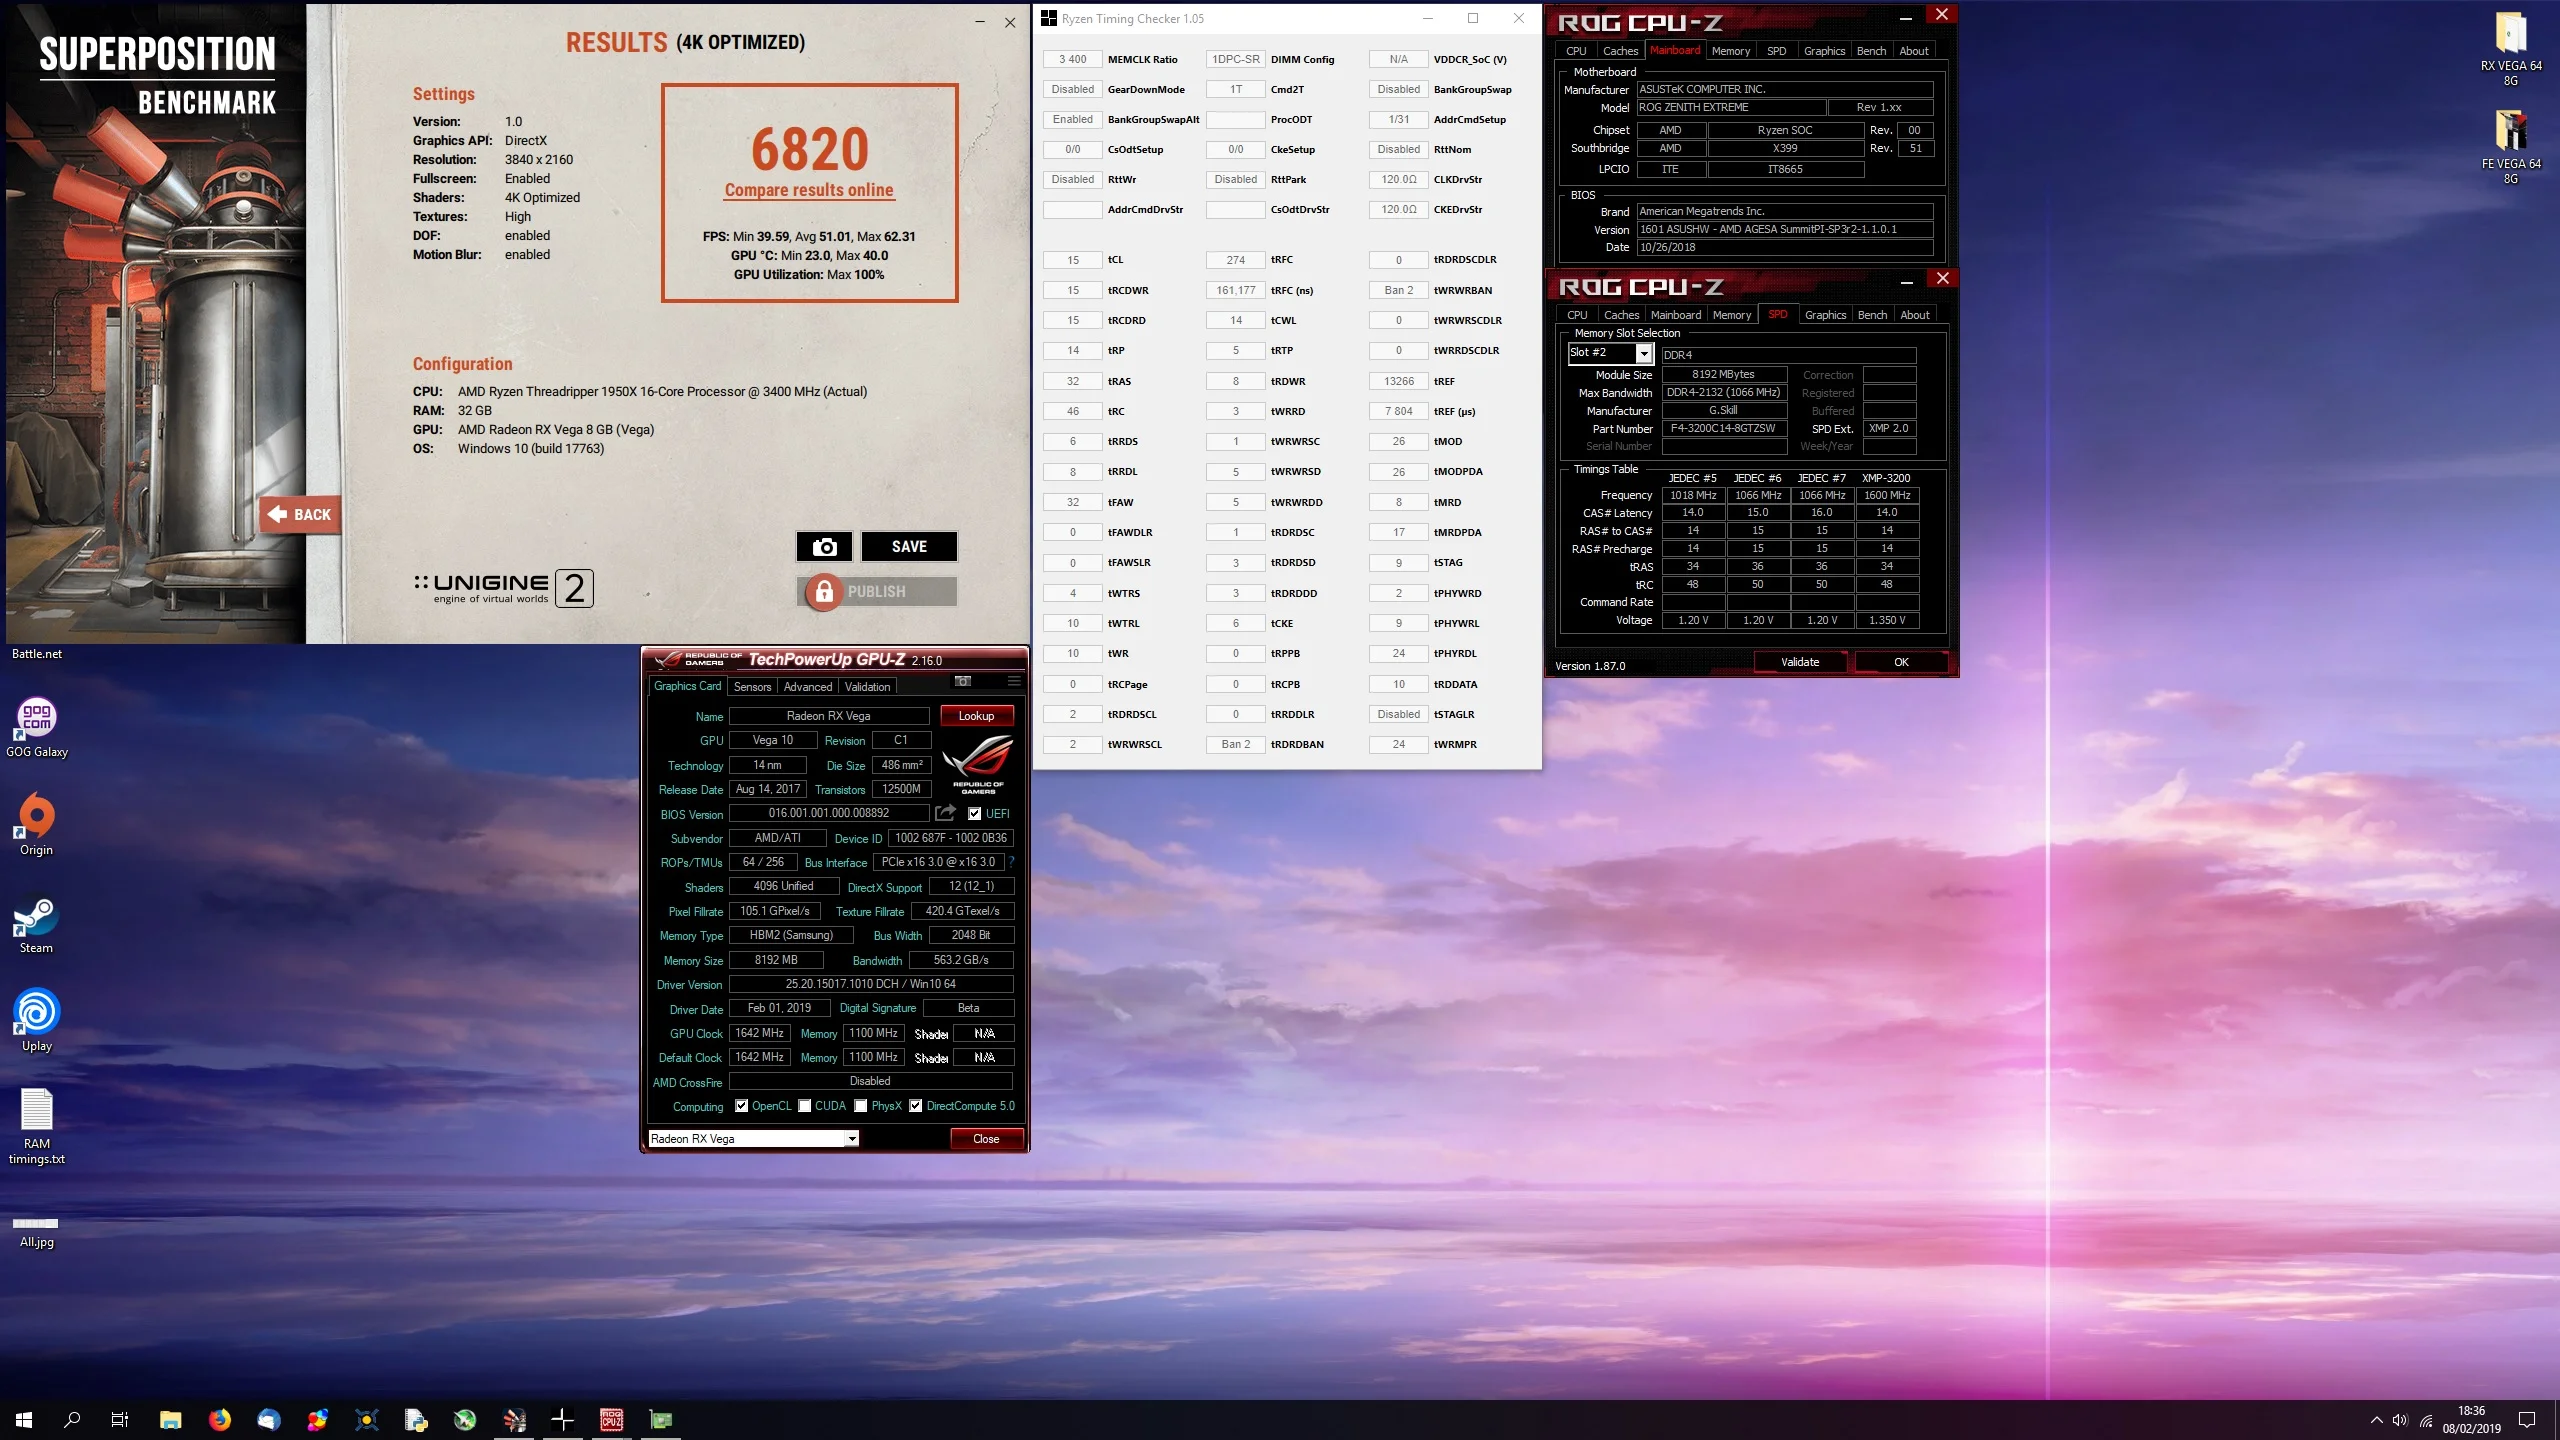Click the BIOS export share icon in GPU-Z
The width and height of the screenshot is (2560, 1440).
945,813
